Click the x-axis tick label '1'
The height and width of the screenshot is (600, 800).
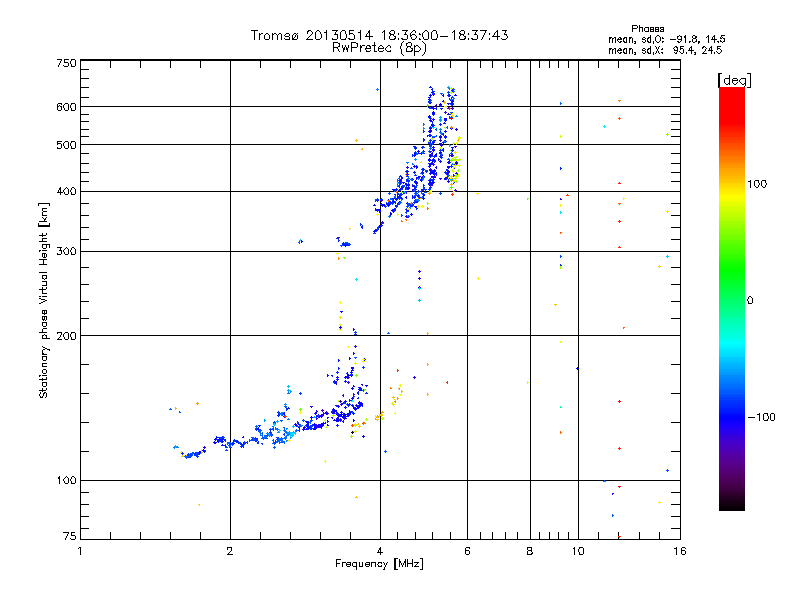(x=80, y=551)
